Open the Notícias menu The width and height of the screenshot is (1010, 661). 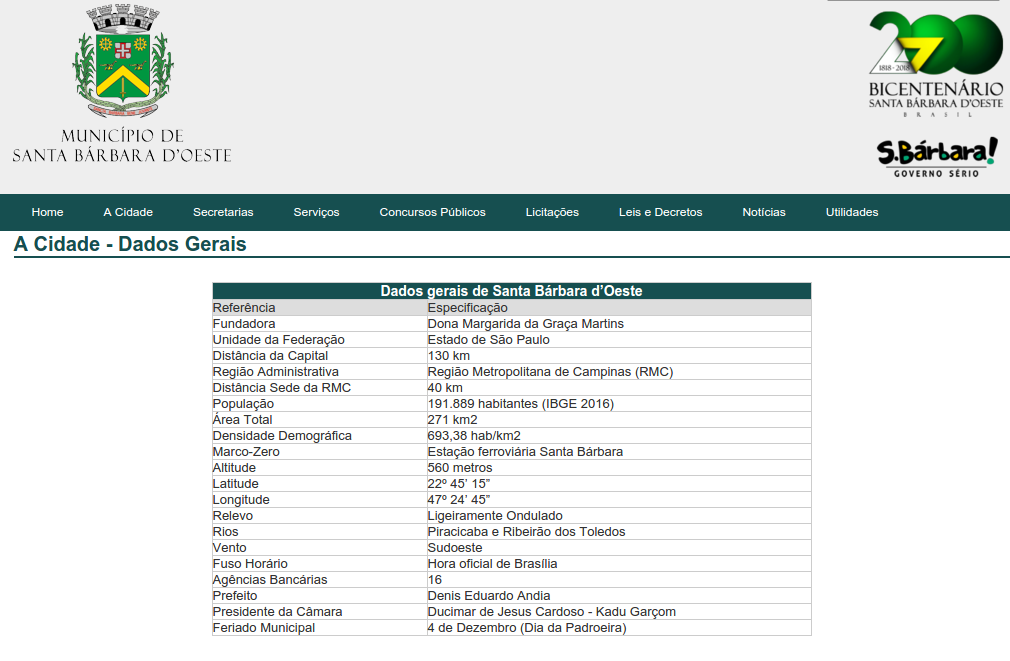point(764,212)
